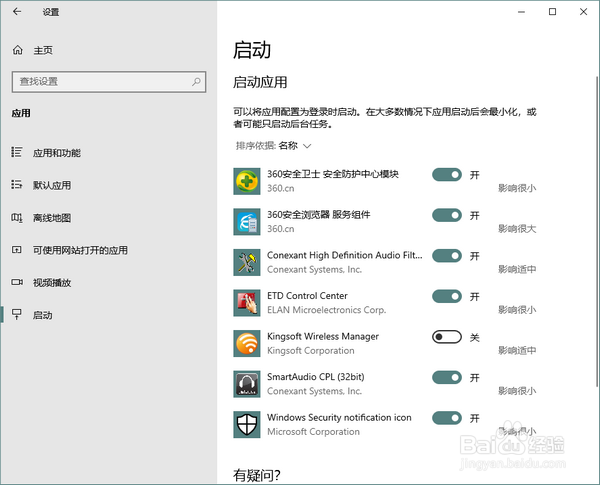600x485 pixels.
Task: Click the Conexant High Definition Audio Filt... text
Action: point(345,255)
